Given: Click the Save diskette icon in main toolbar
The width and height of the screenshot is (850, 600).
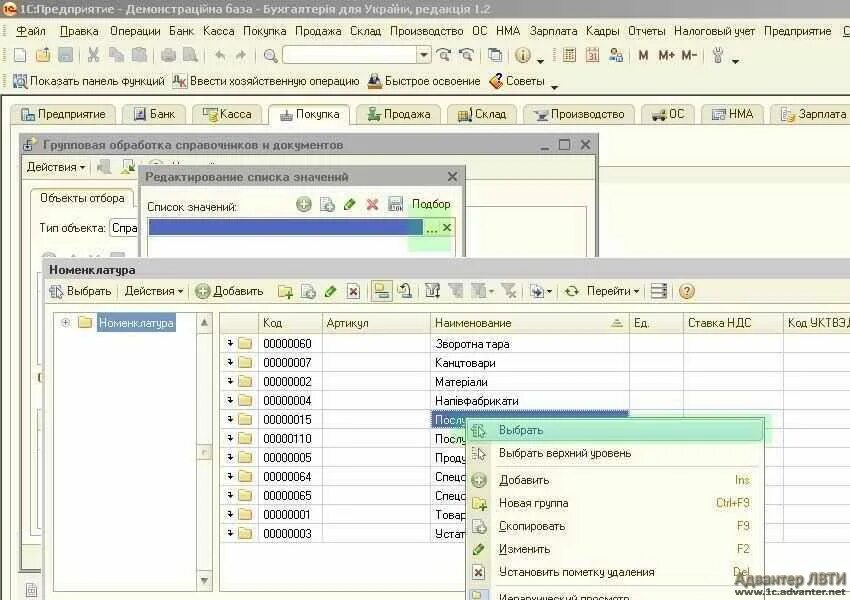Looking at the screenshot, I should tap(66, 55).
